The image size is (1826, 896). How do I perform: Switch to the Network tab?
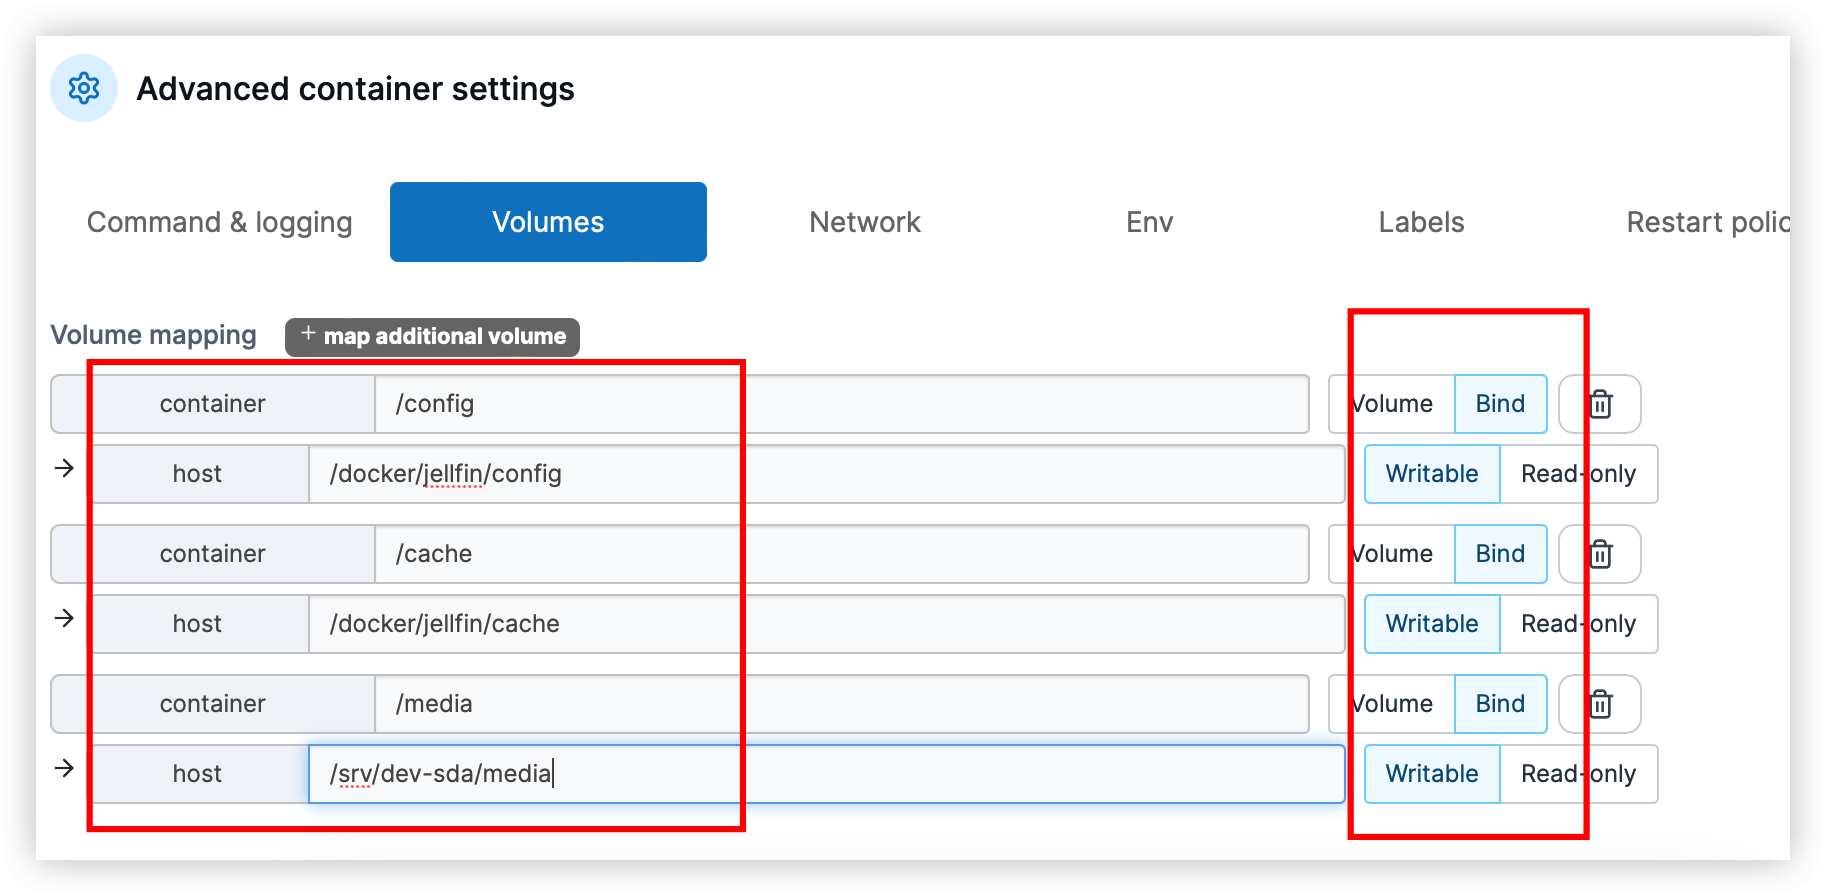click(x=864, y=222)
